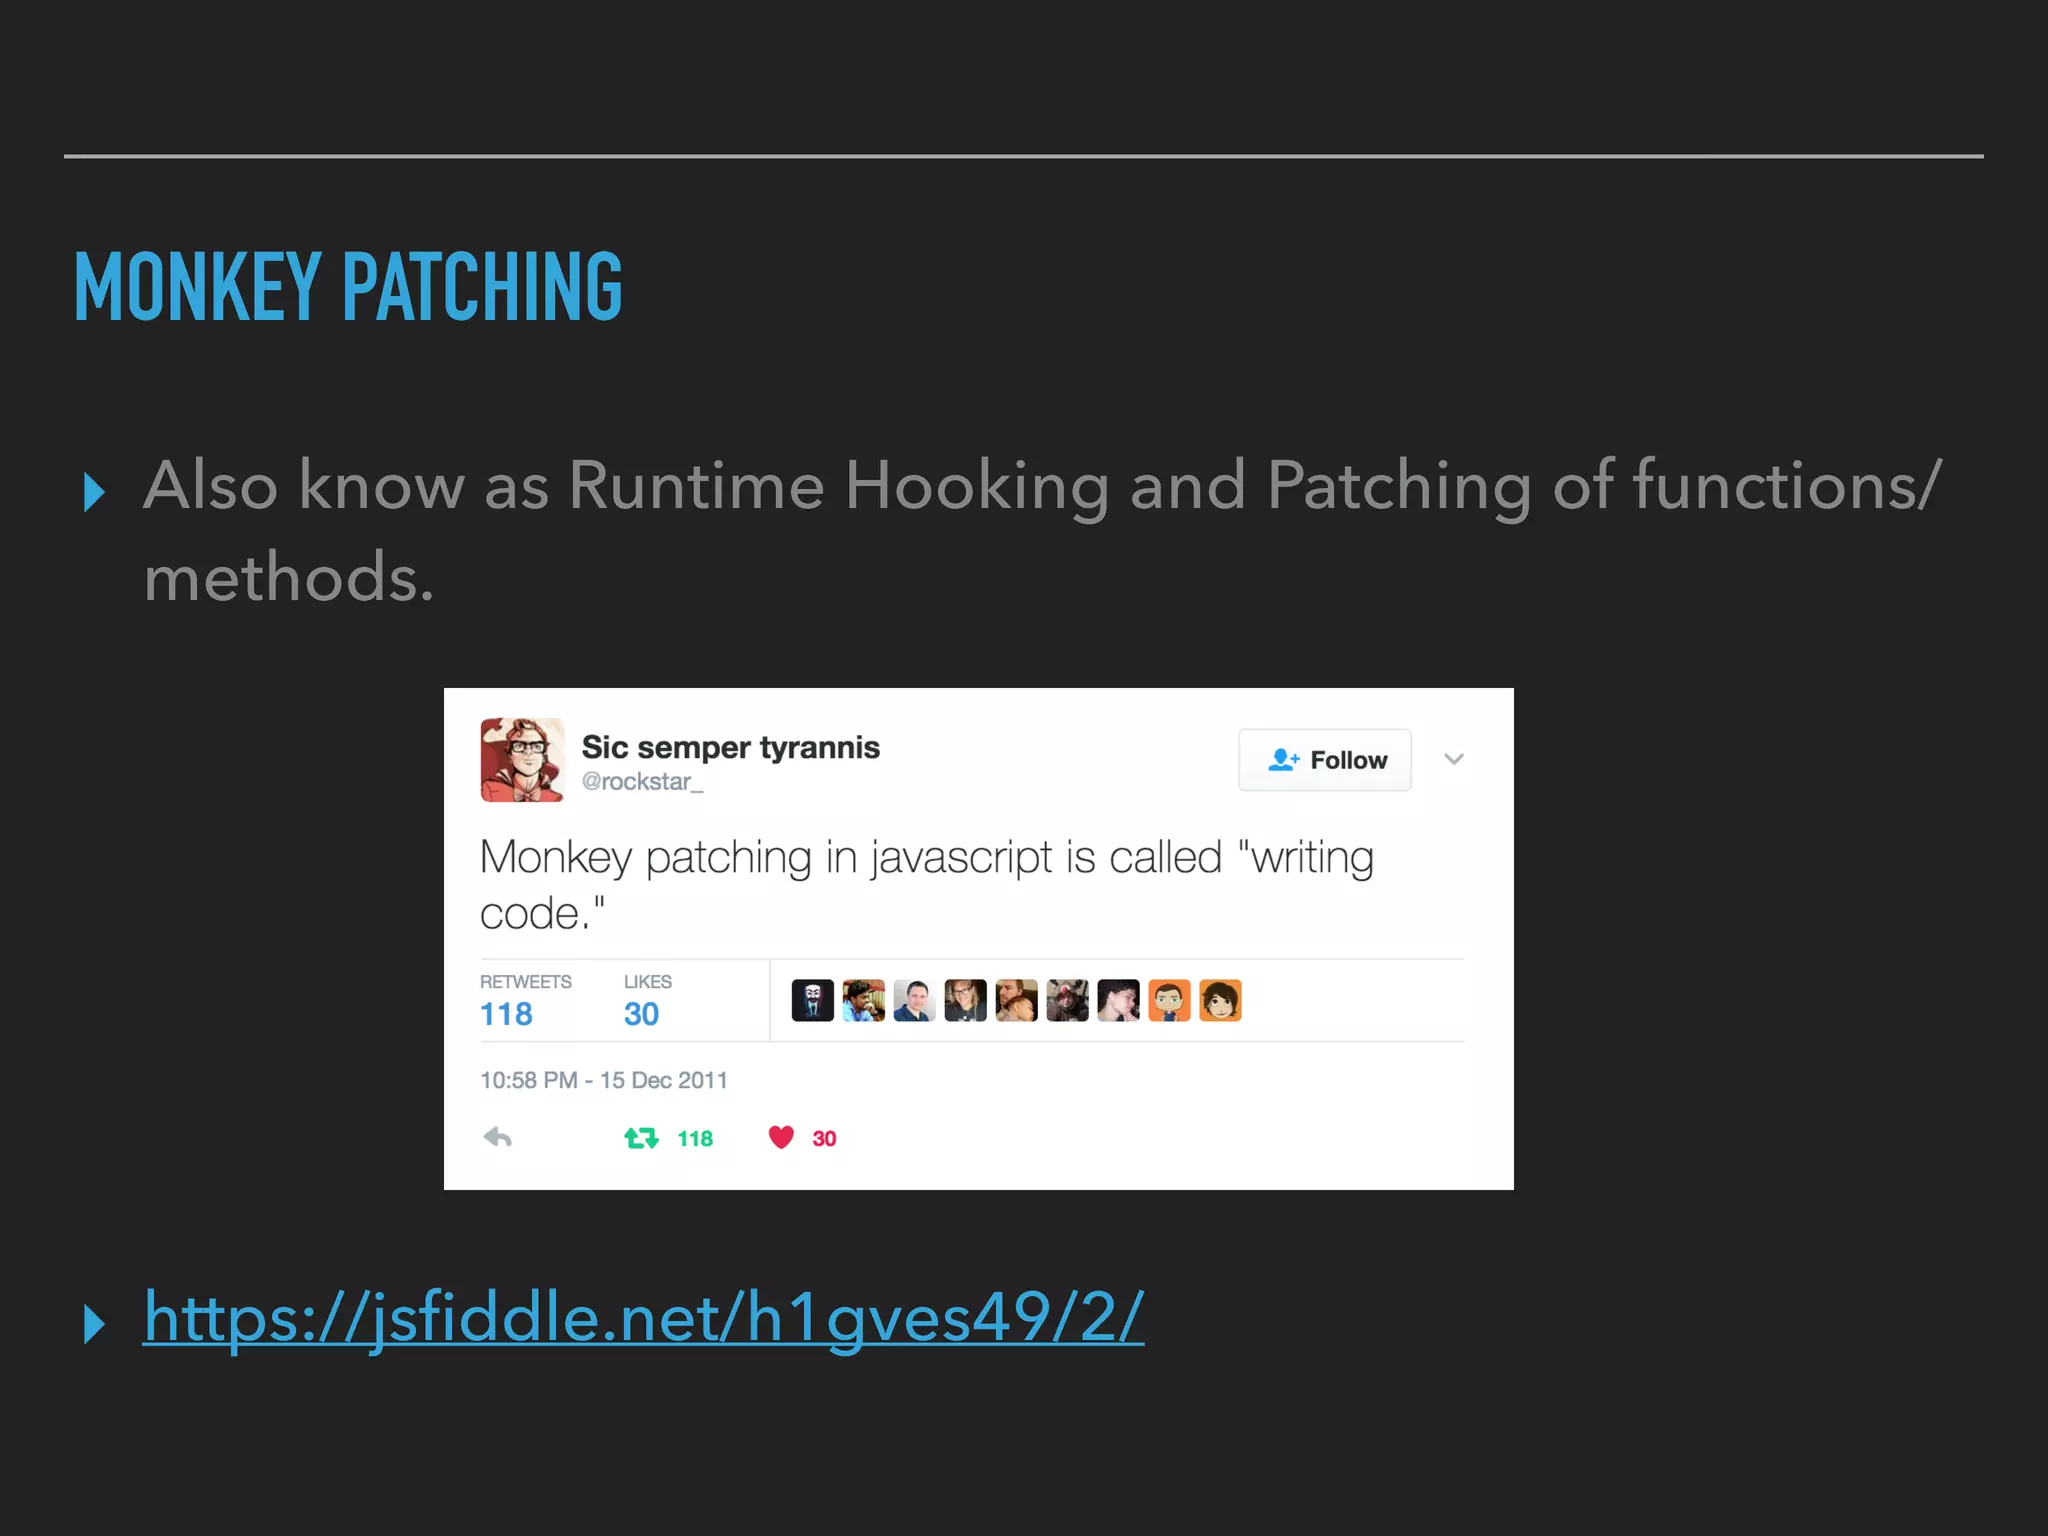Click the RETWEETS label

click(x=526, y=982)
